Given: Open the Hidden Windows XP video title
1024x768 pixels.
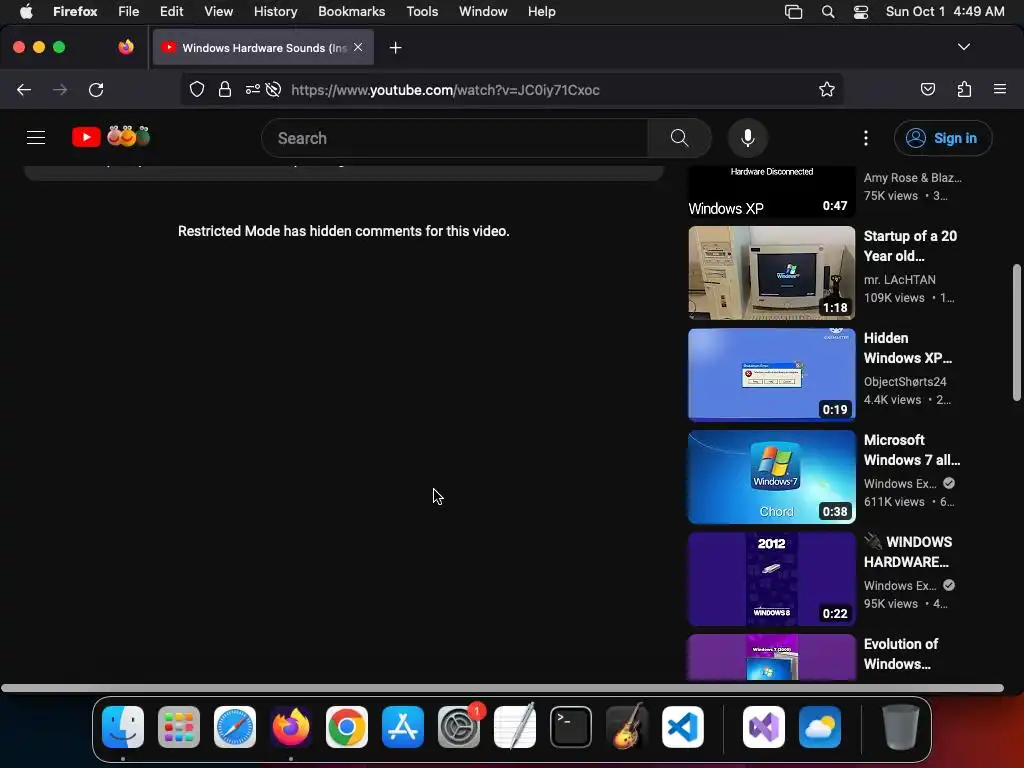Looking at the screenshot, I should point(908,348).
